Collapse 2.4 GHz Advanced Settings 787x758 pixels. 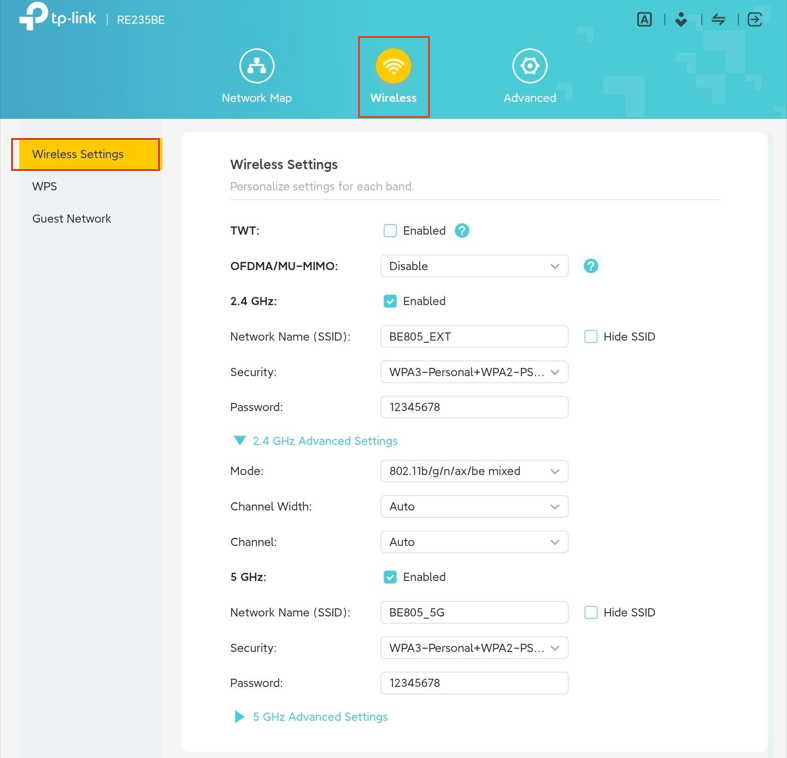click(315, 441)
